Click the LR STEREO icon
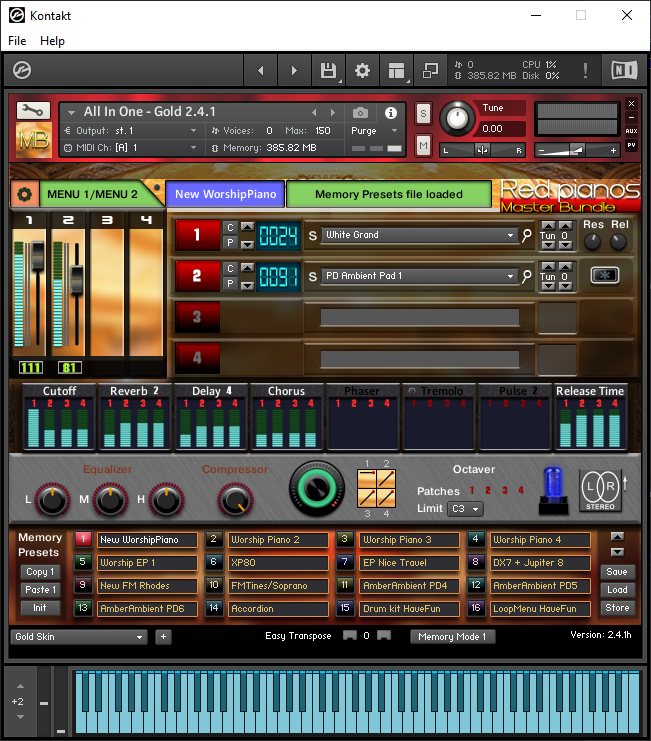651x741 pixels. tap(600, 491)
